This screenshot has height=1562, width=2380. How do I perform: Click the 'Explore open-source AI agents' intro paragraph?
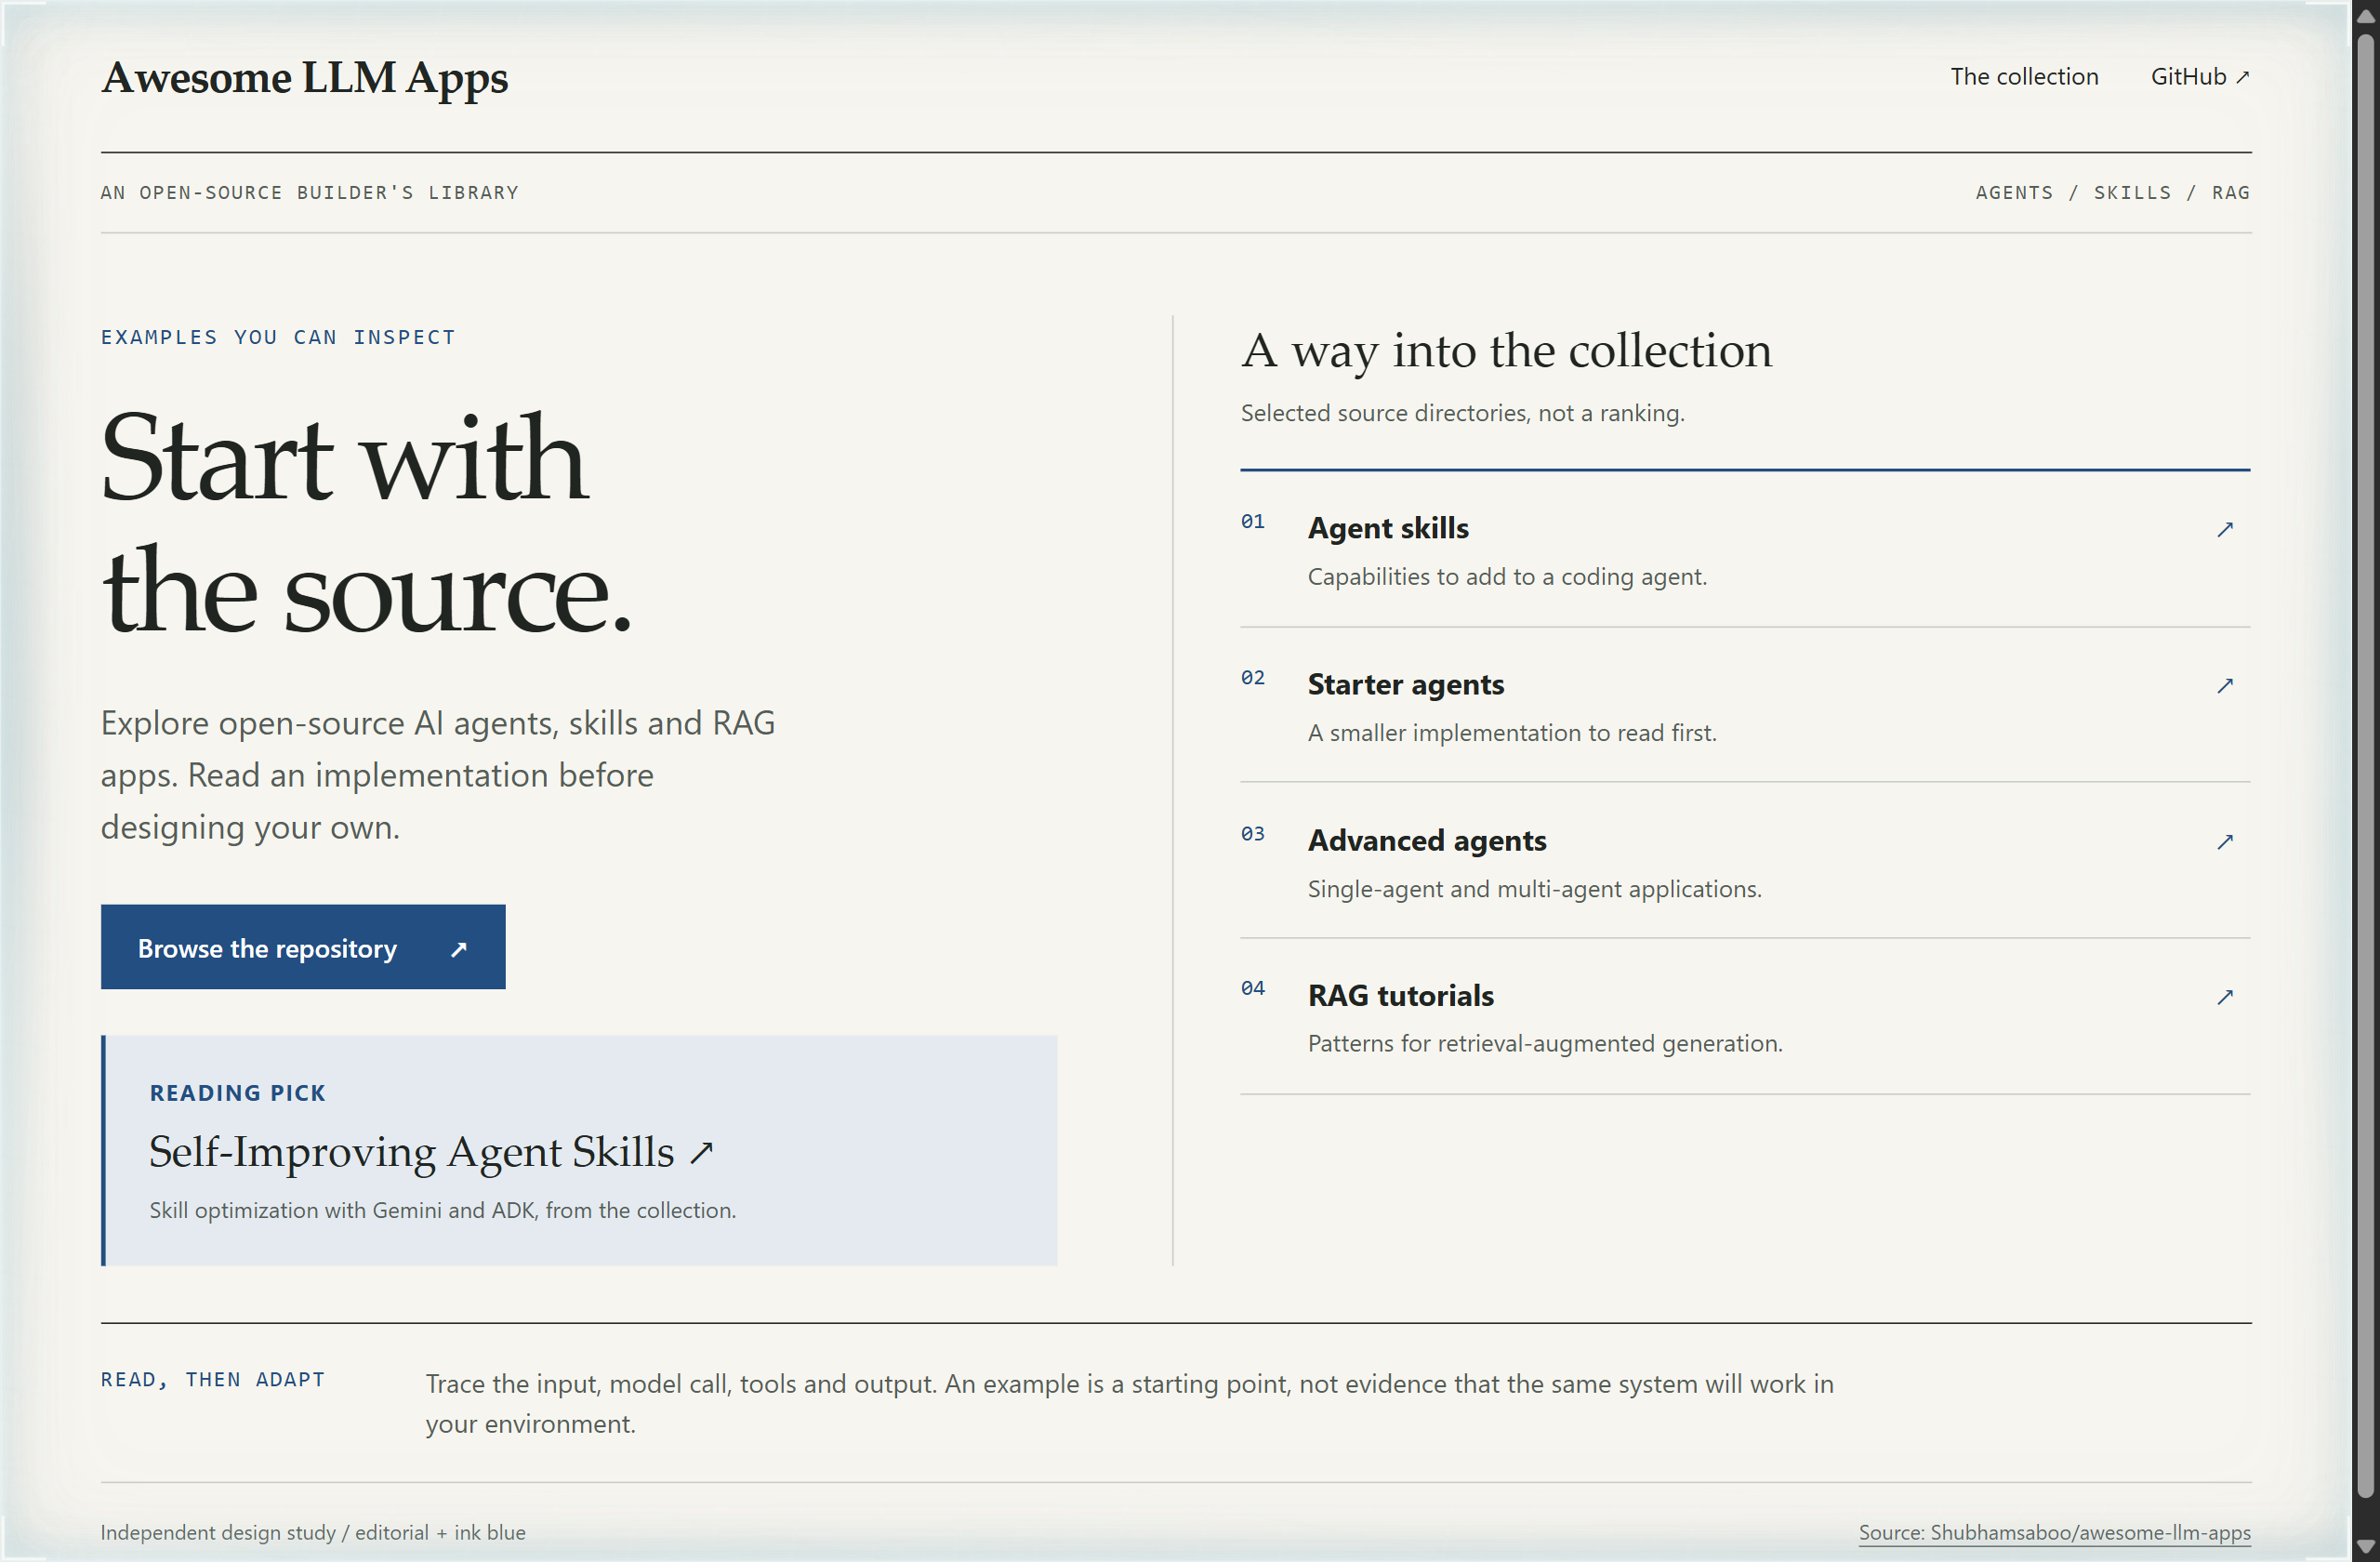pos(438,775)
